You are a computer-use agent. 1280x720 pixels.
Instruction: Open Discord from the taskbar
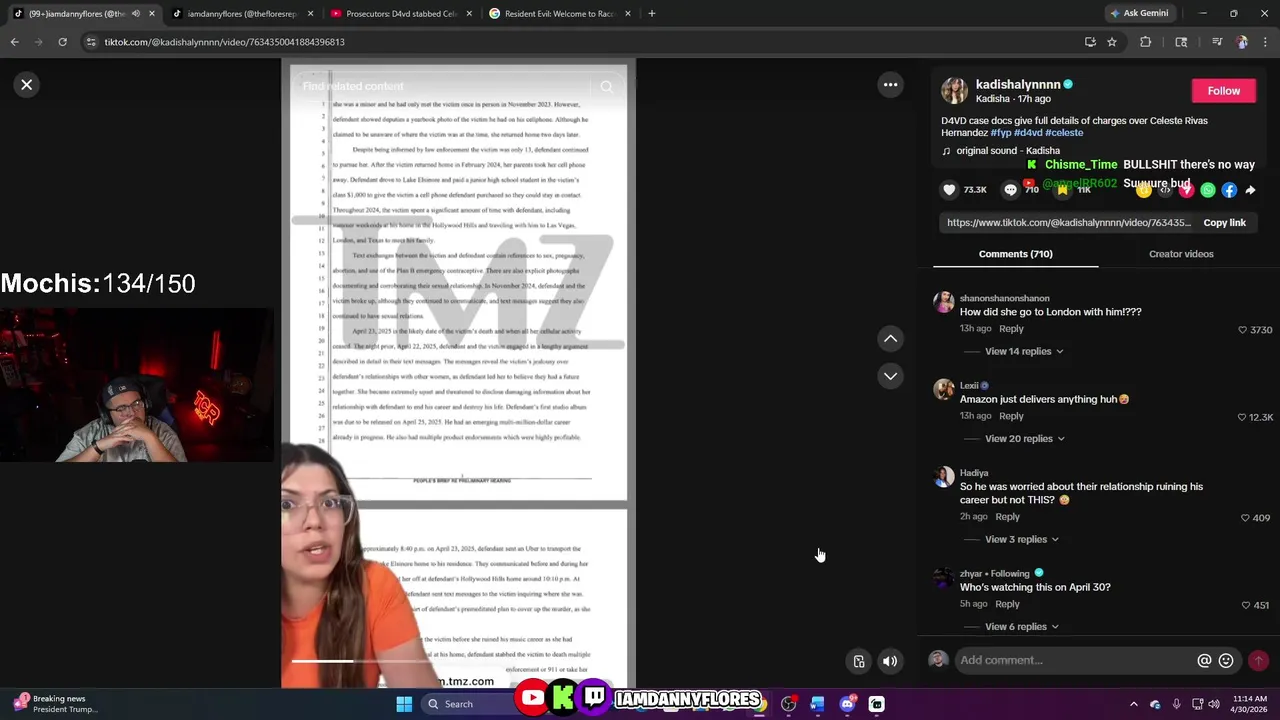click(847, 704)
